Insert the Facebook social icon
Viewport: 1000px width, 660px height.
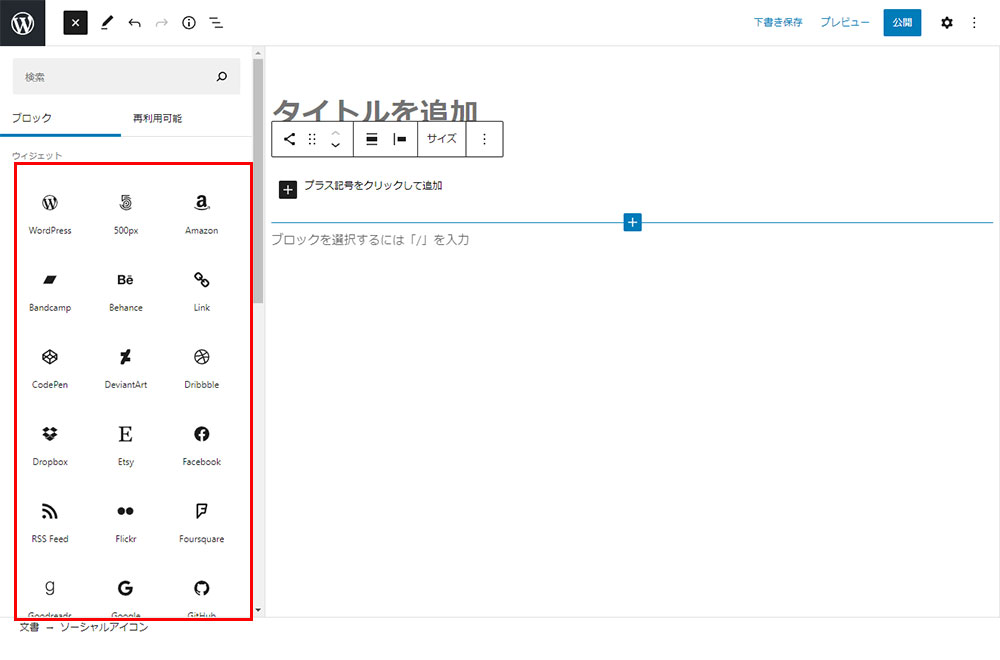(x=201, y=443)
